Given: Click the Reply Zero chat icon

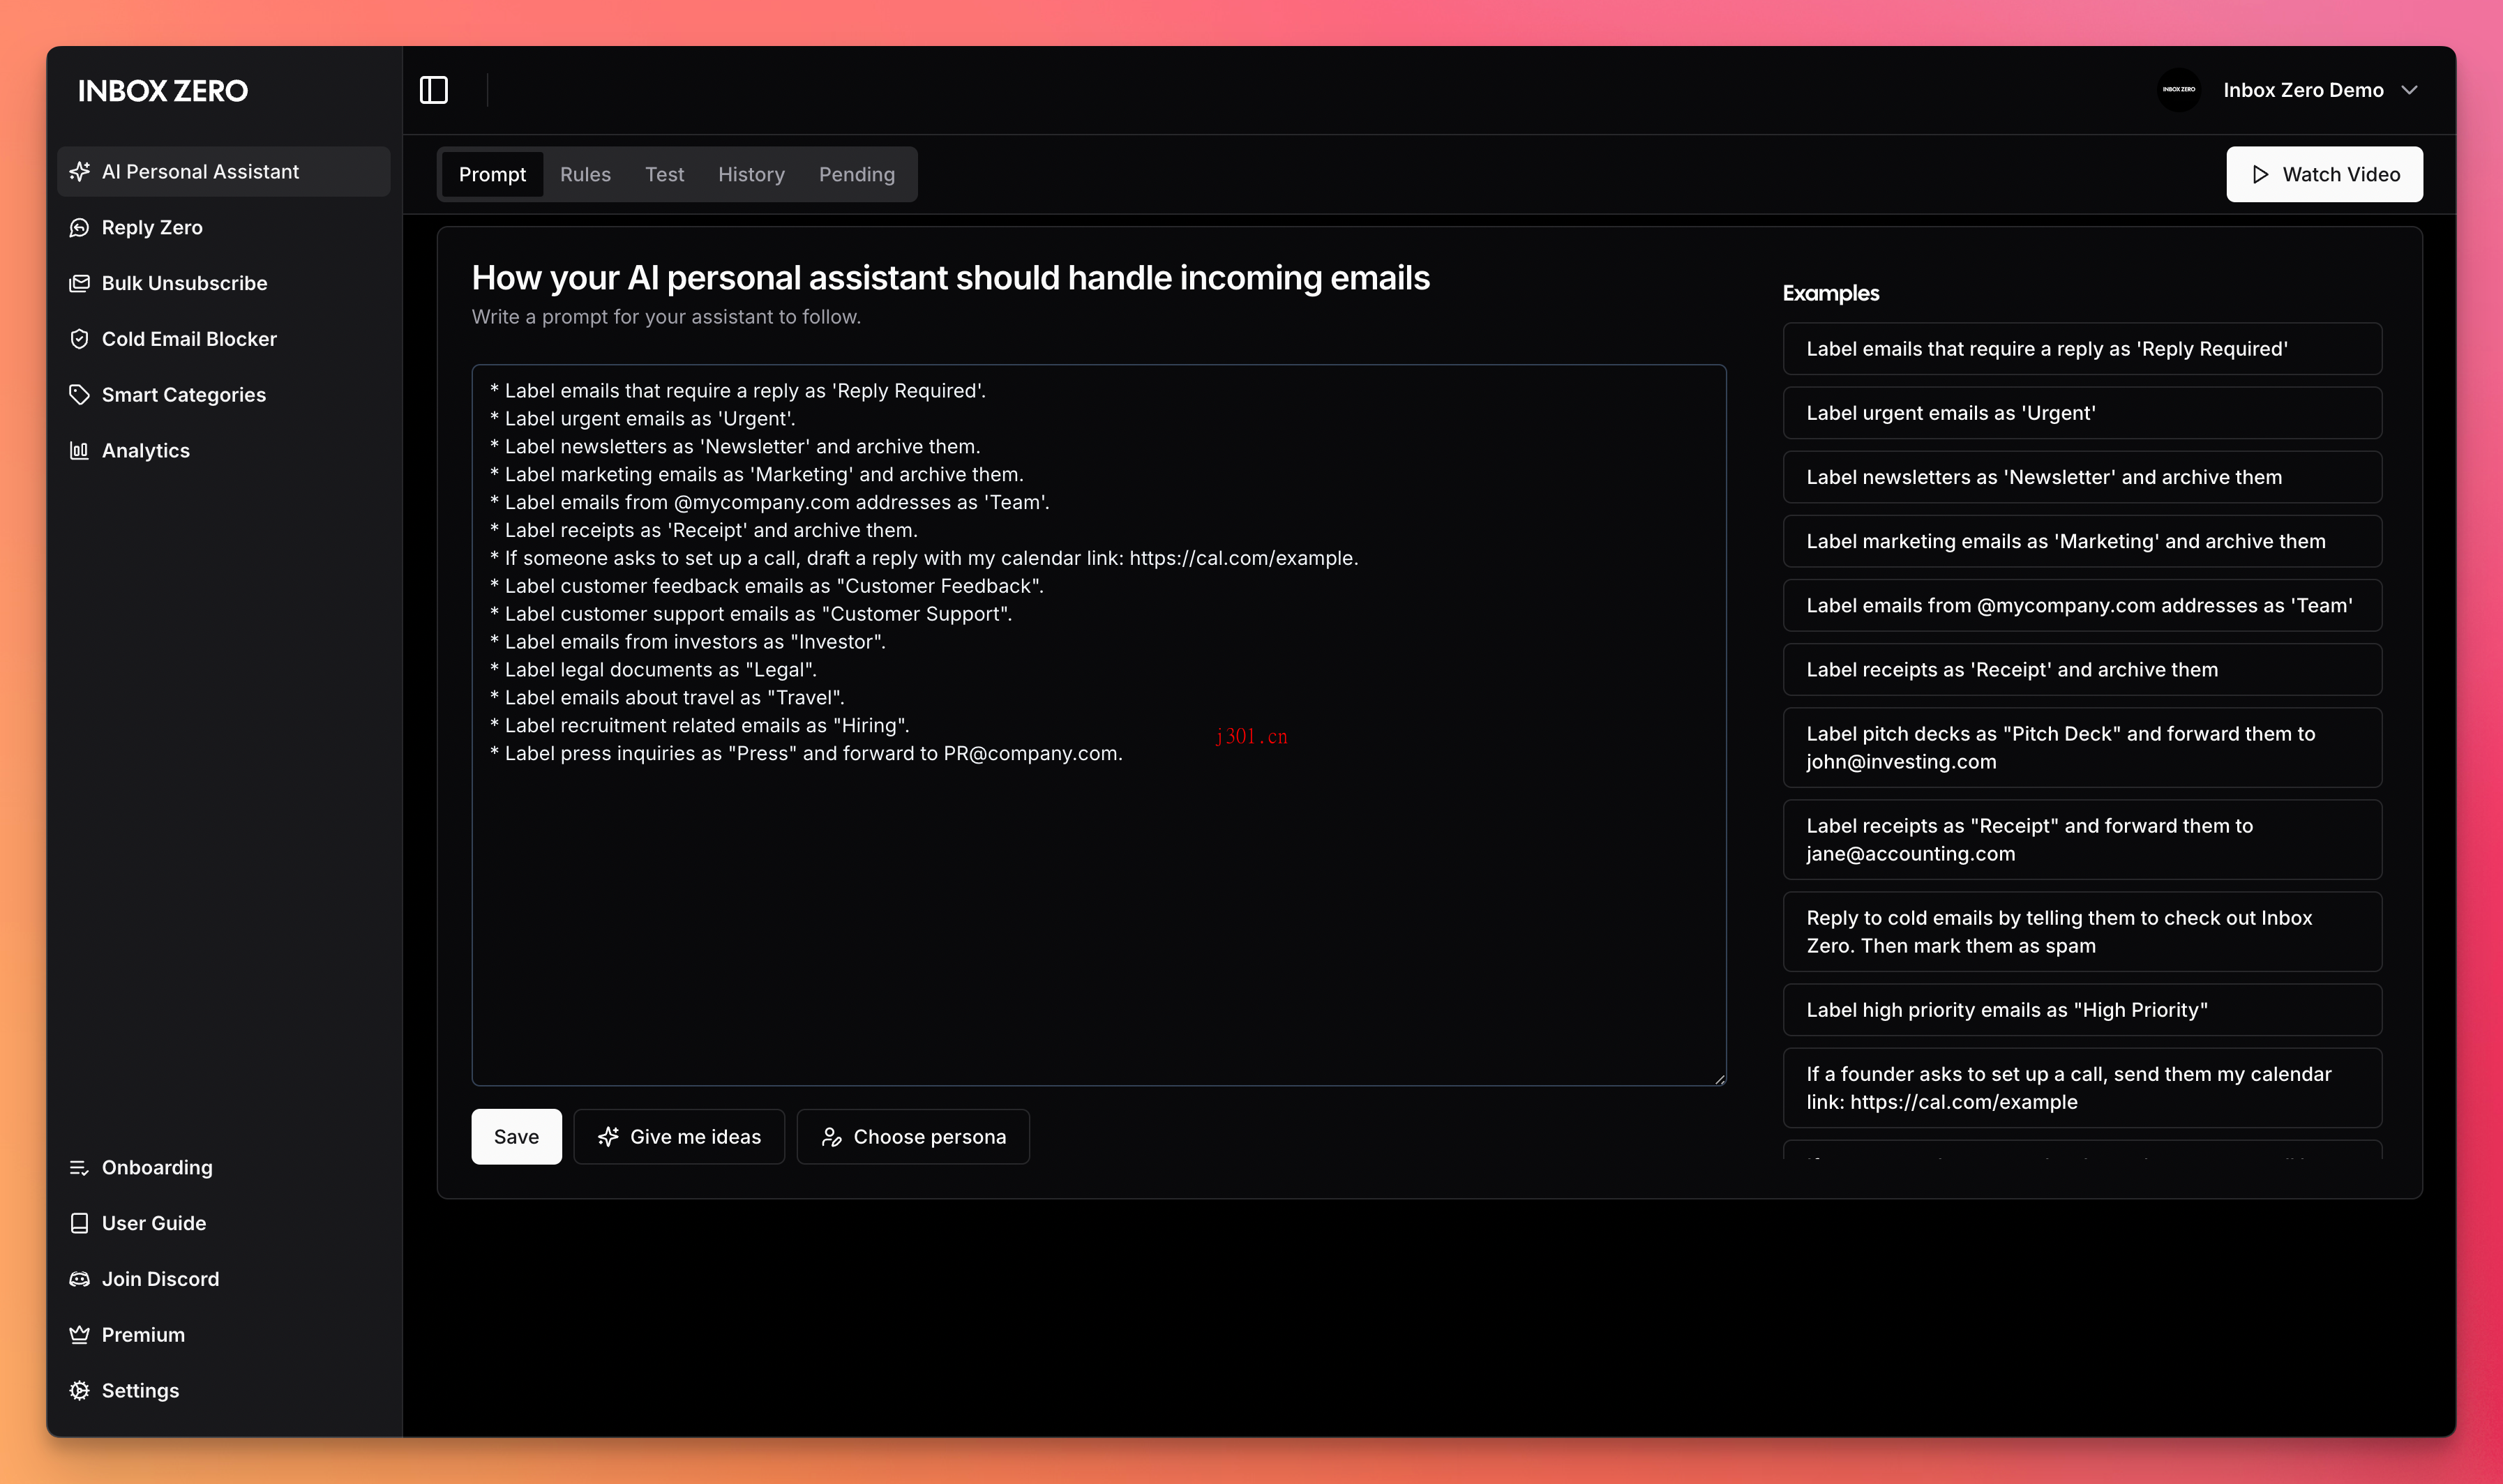Looking at the screenshot, I should (79, 228).
